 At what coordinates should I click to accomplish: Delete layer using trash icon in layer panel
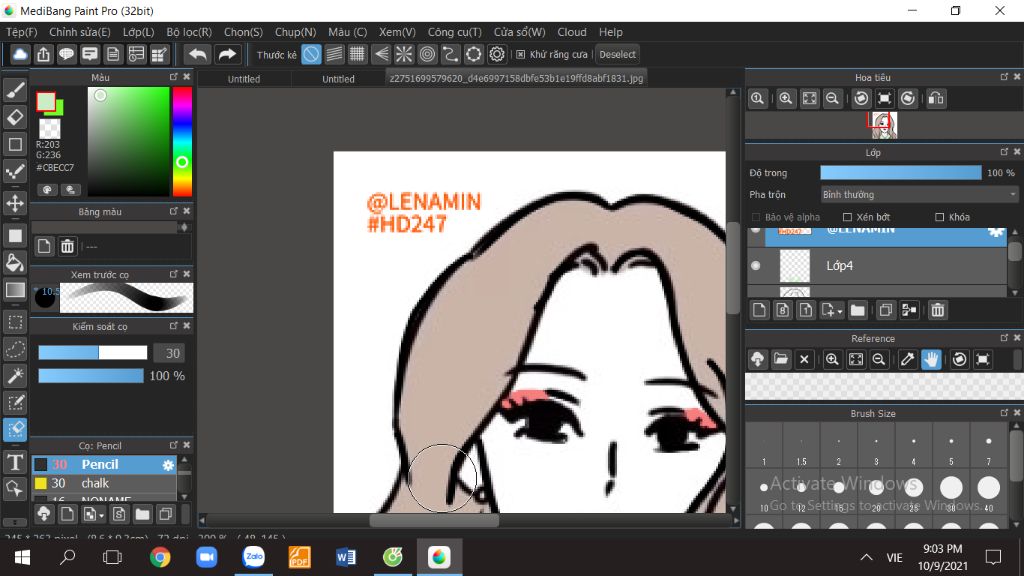[937, 310]
